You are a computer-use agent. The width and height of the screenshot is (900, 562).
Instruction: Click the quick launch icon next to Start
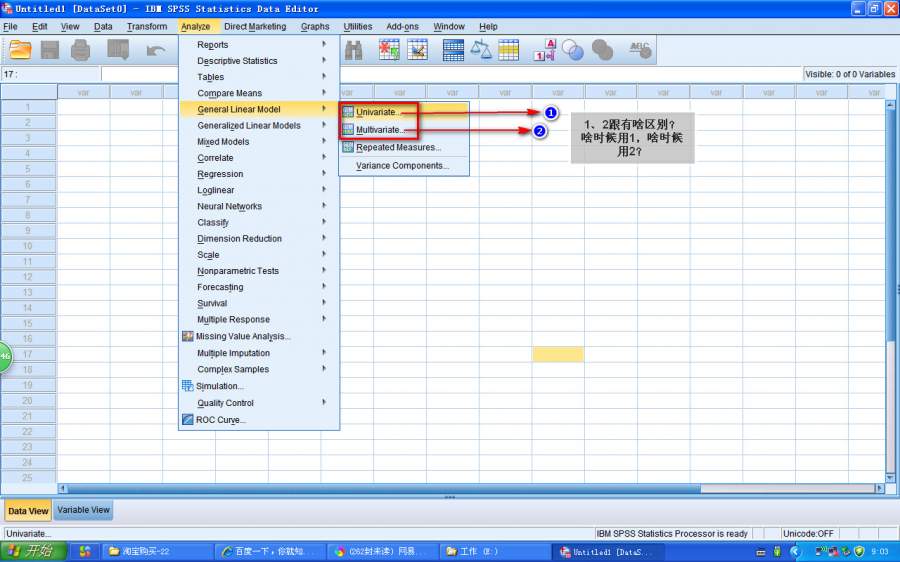(x=85, y=552)
